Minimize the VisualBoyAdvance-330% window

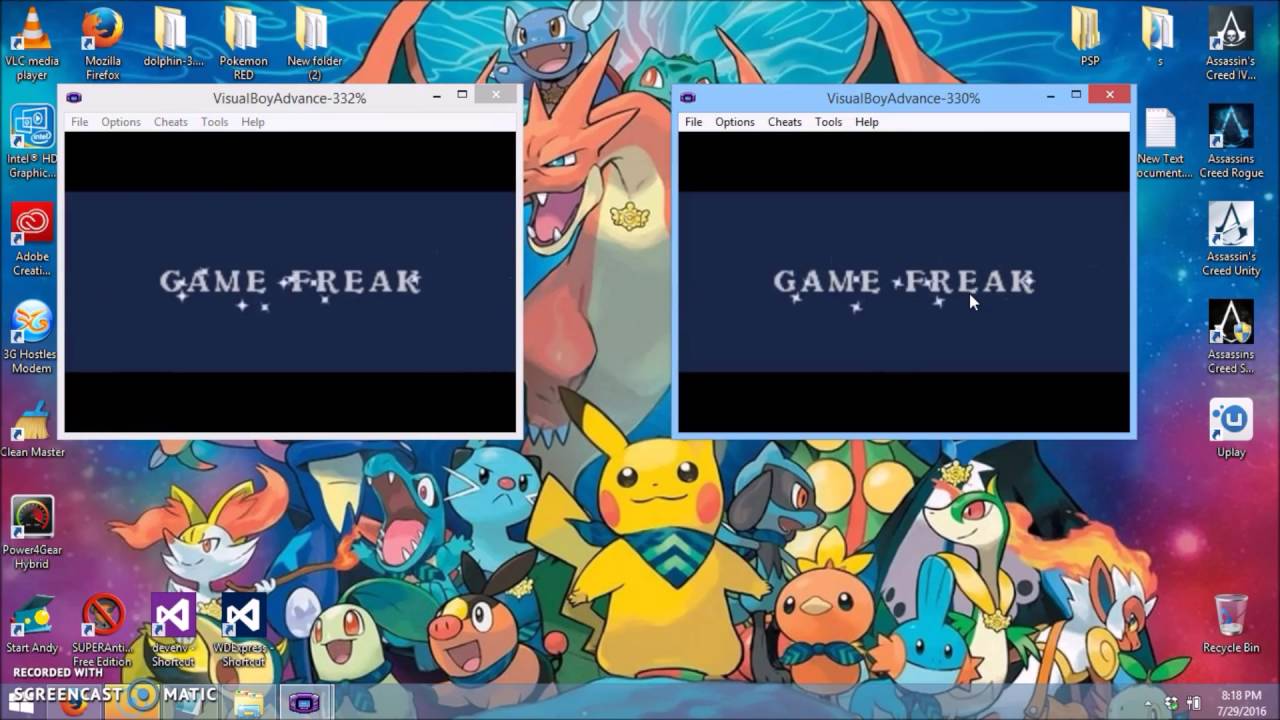tap(1050, 95)
